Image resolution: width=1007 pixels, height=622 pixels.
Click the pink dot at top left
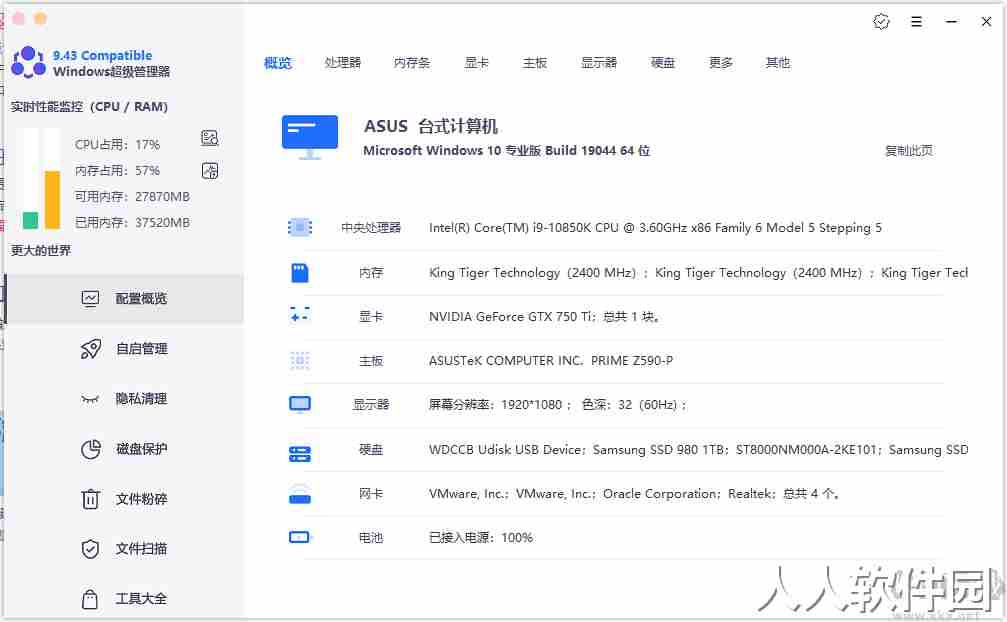pos(18,19)
